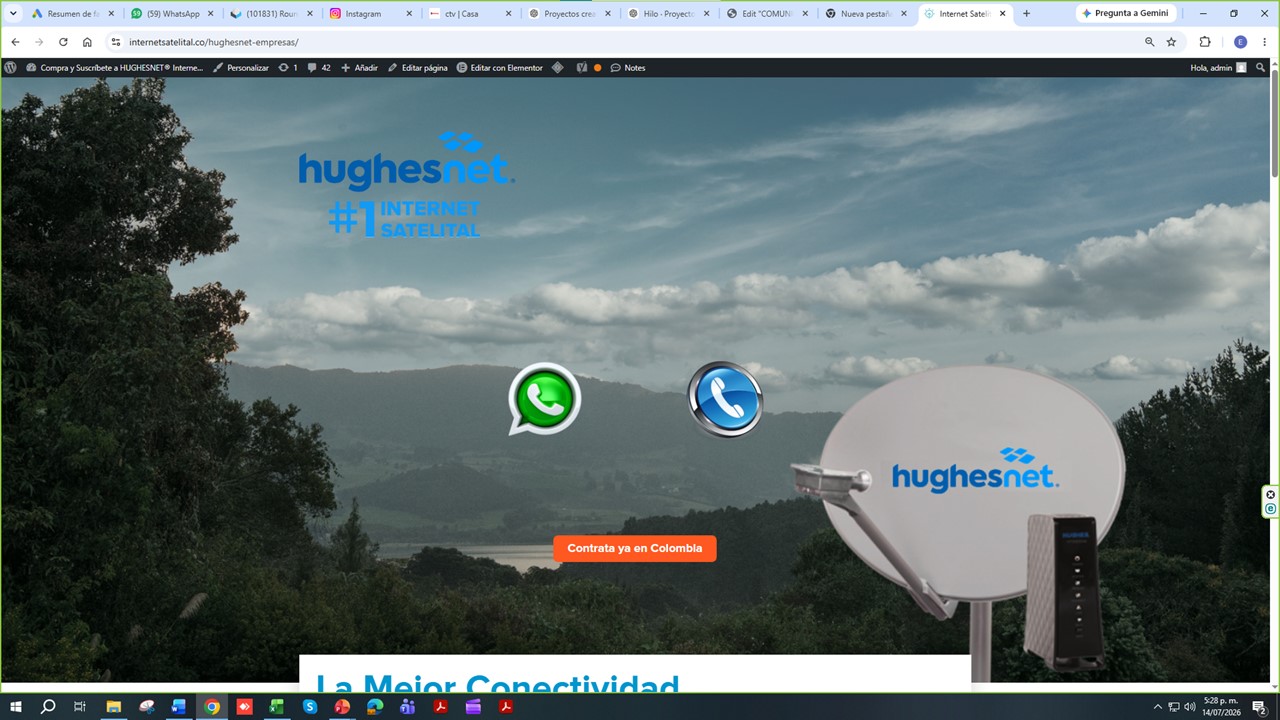Open Skype from the taskbar
Viewport: 1280px width, 720px height.
(x=310, y=707)
